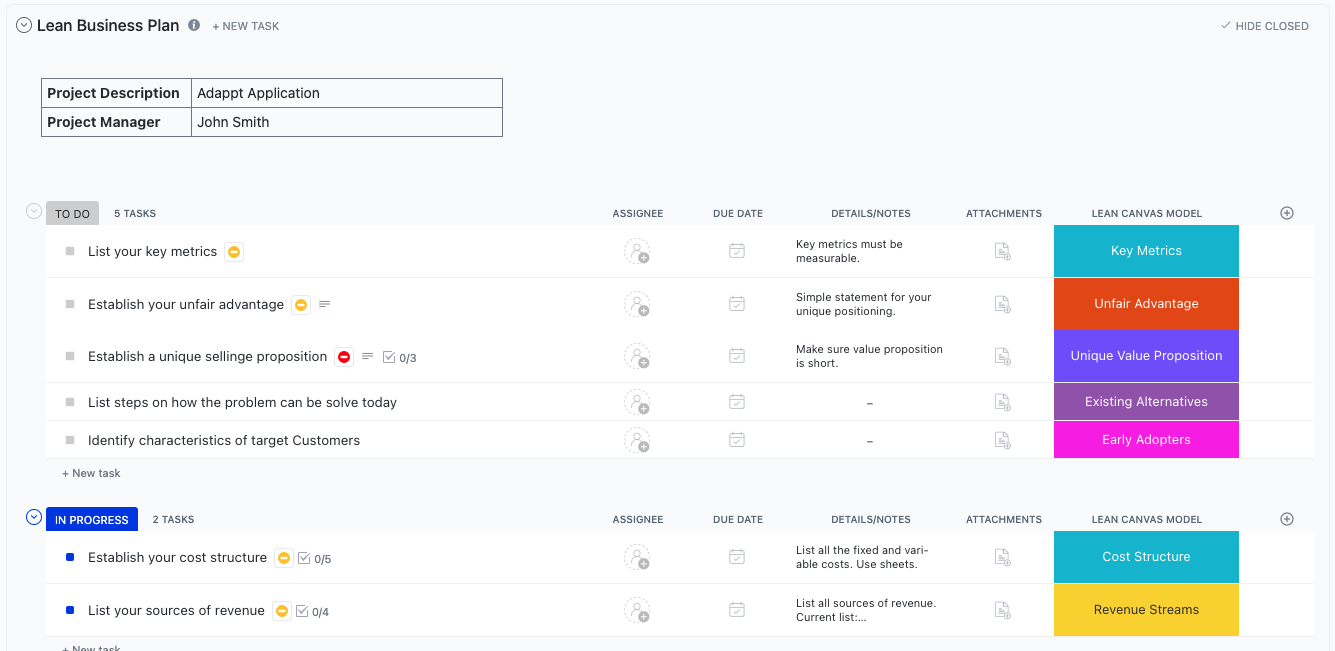Set due date for List your sources of revenue
Viewport: 1335px width, 651px height.
pos(737,610)
